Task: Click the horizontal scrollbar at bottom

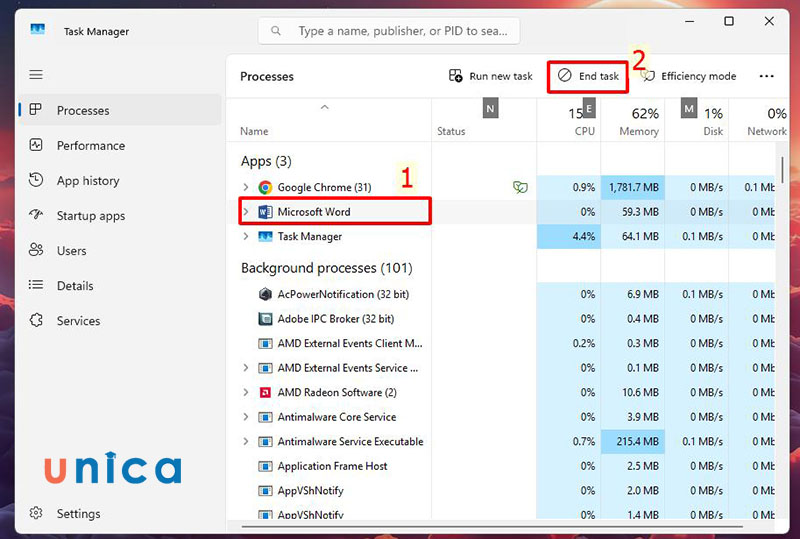Action: coord(492,526)
